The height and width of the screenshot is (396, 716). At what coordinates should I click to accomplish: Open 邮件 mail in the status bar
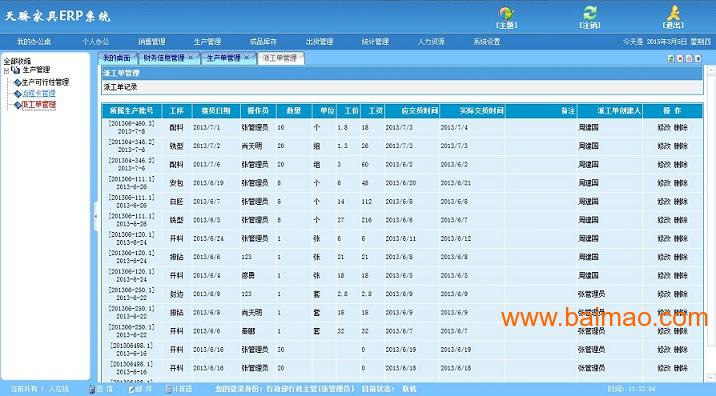(x=140, y=389)
